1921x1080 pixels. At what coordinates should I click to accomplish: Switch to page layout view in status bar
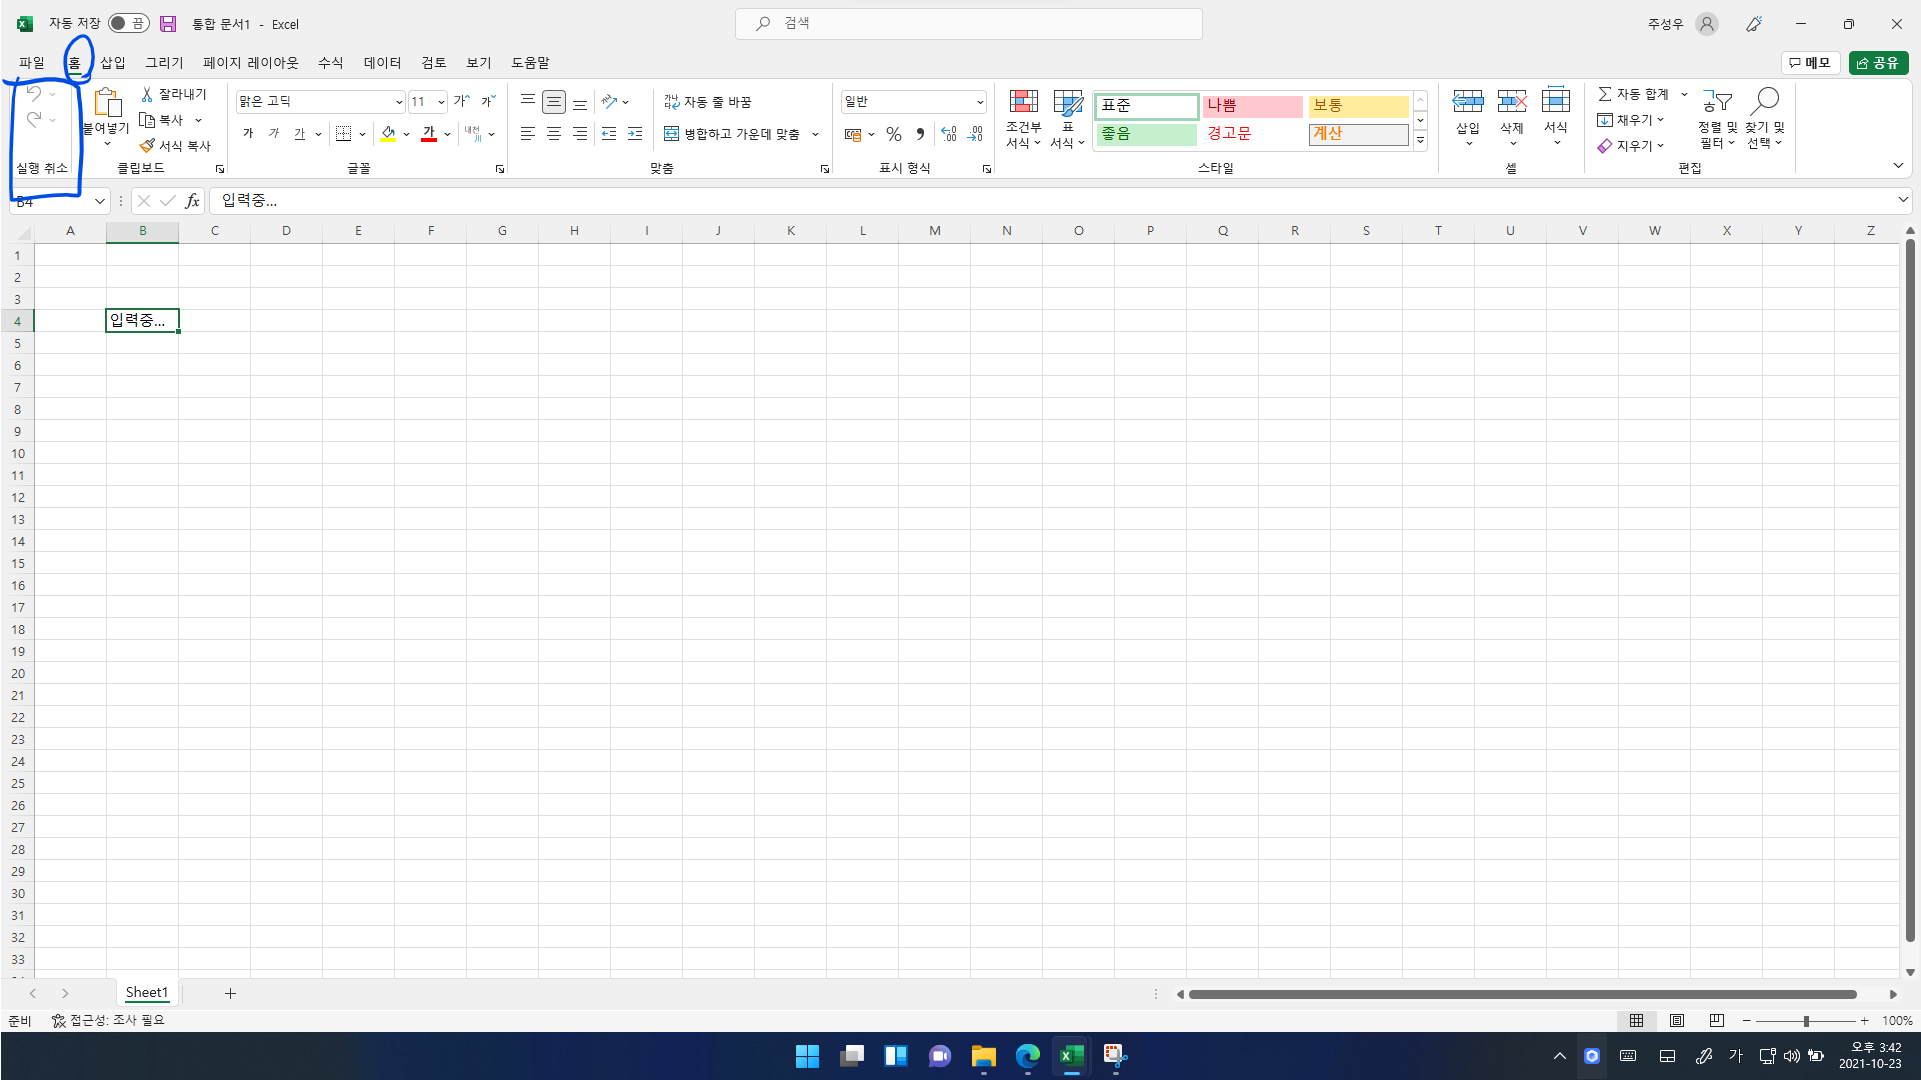point(1677,1021)
